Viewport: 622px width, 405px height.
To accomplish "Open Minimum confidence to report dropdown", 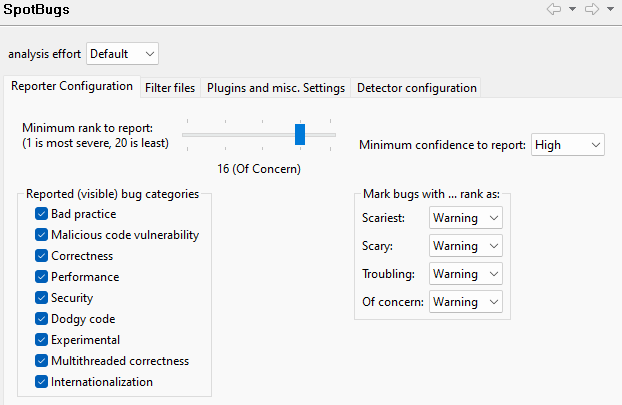I will pos(568,145).
